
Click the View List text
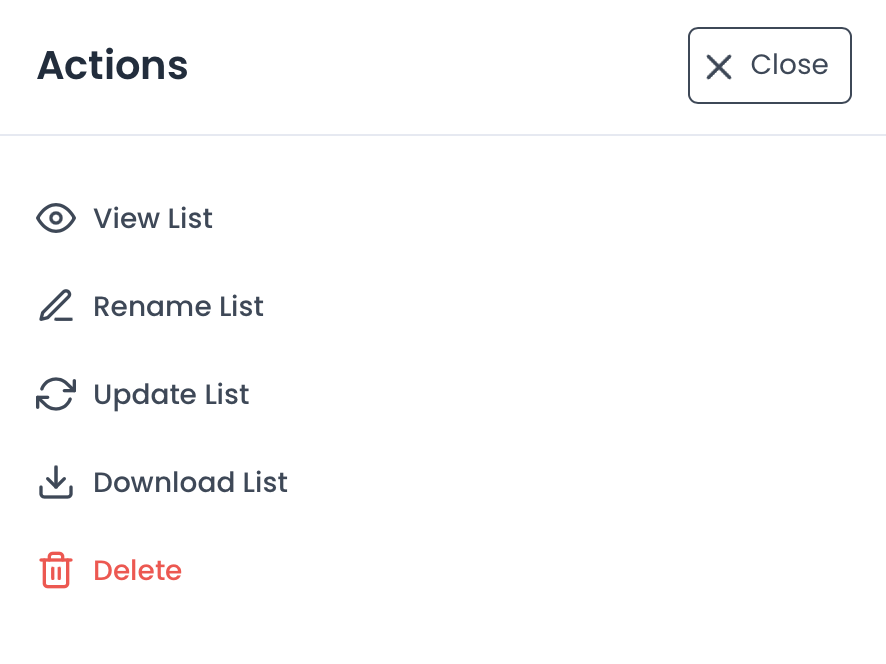coord(152,218)
